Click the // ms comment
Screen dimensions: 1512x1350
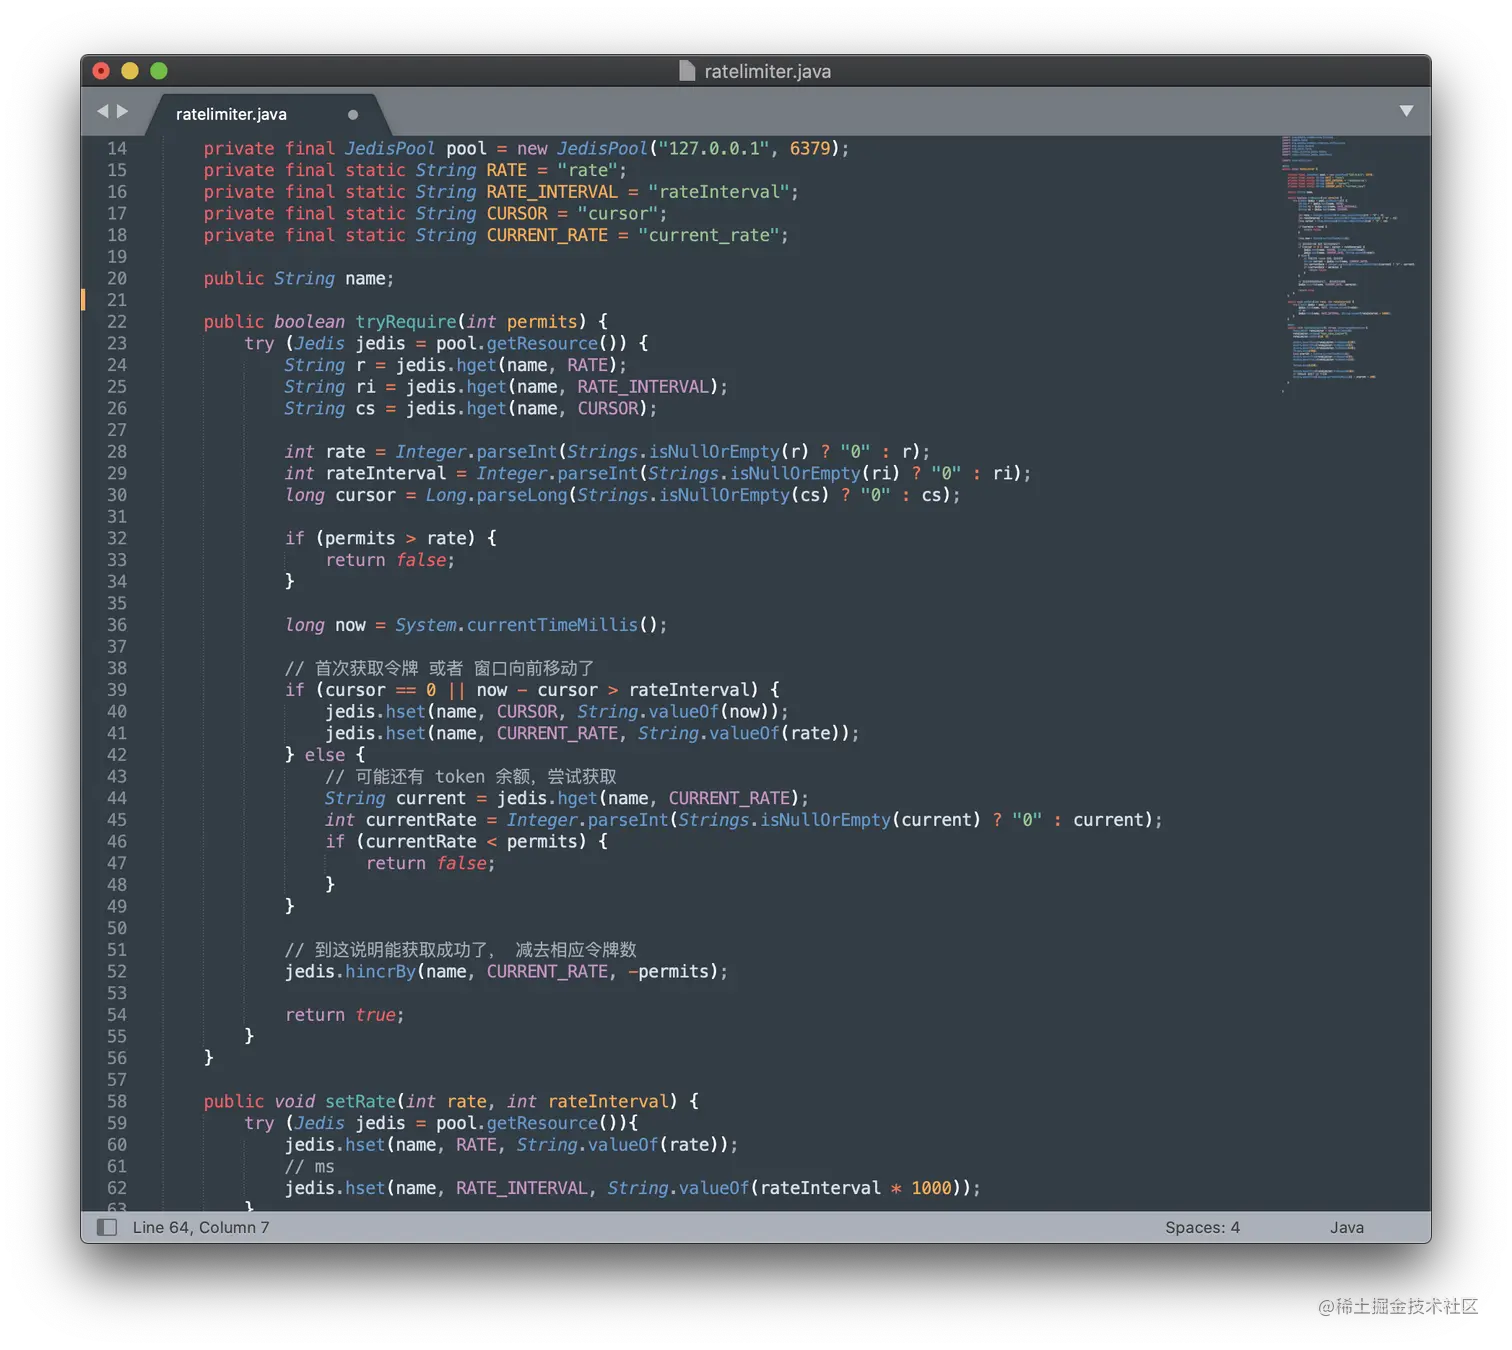(310, 1166)
